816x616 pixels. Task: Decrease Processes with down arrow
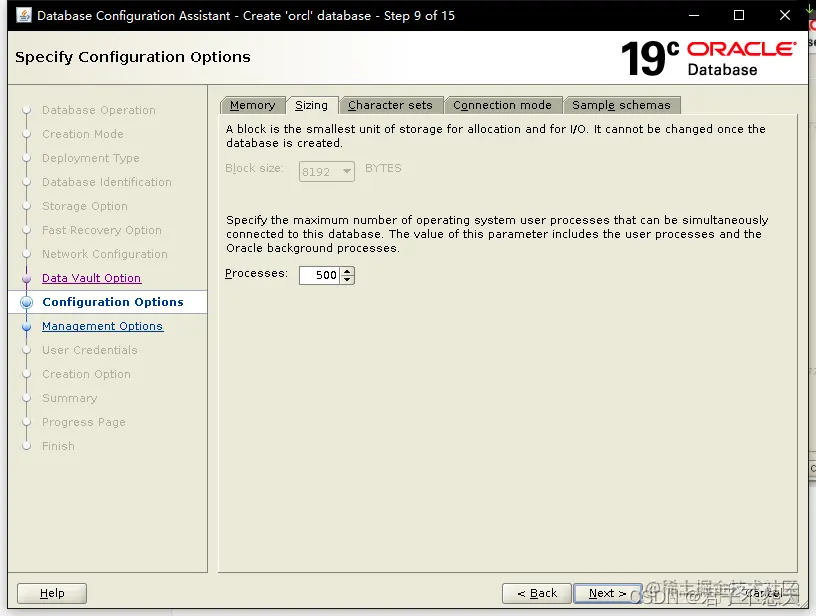(347, 280)
